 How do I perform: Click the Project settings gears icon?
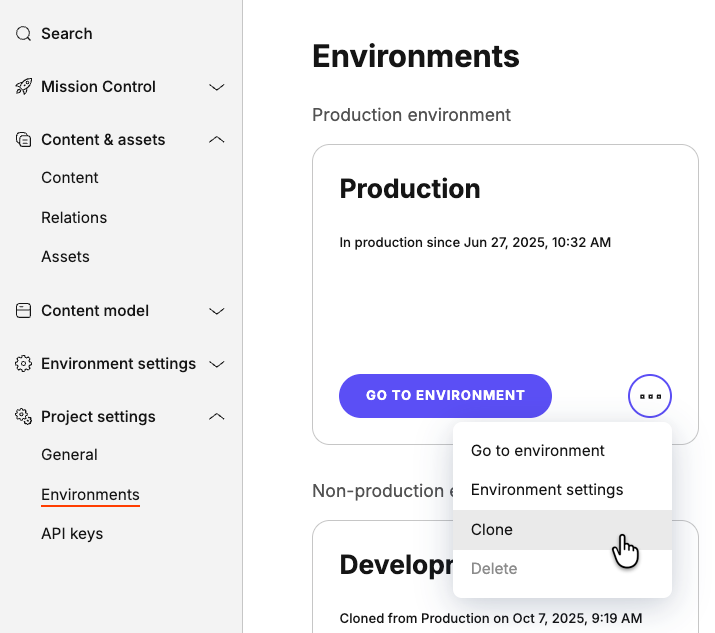click(23, 416)
